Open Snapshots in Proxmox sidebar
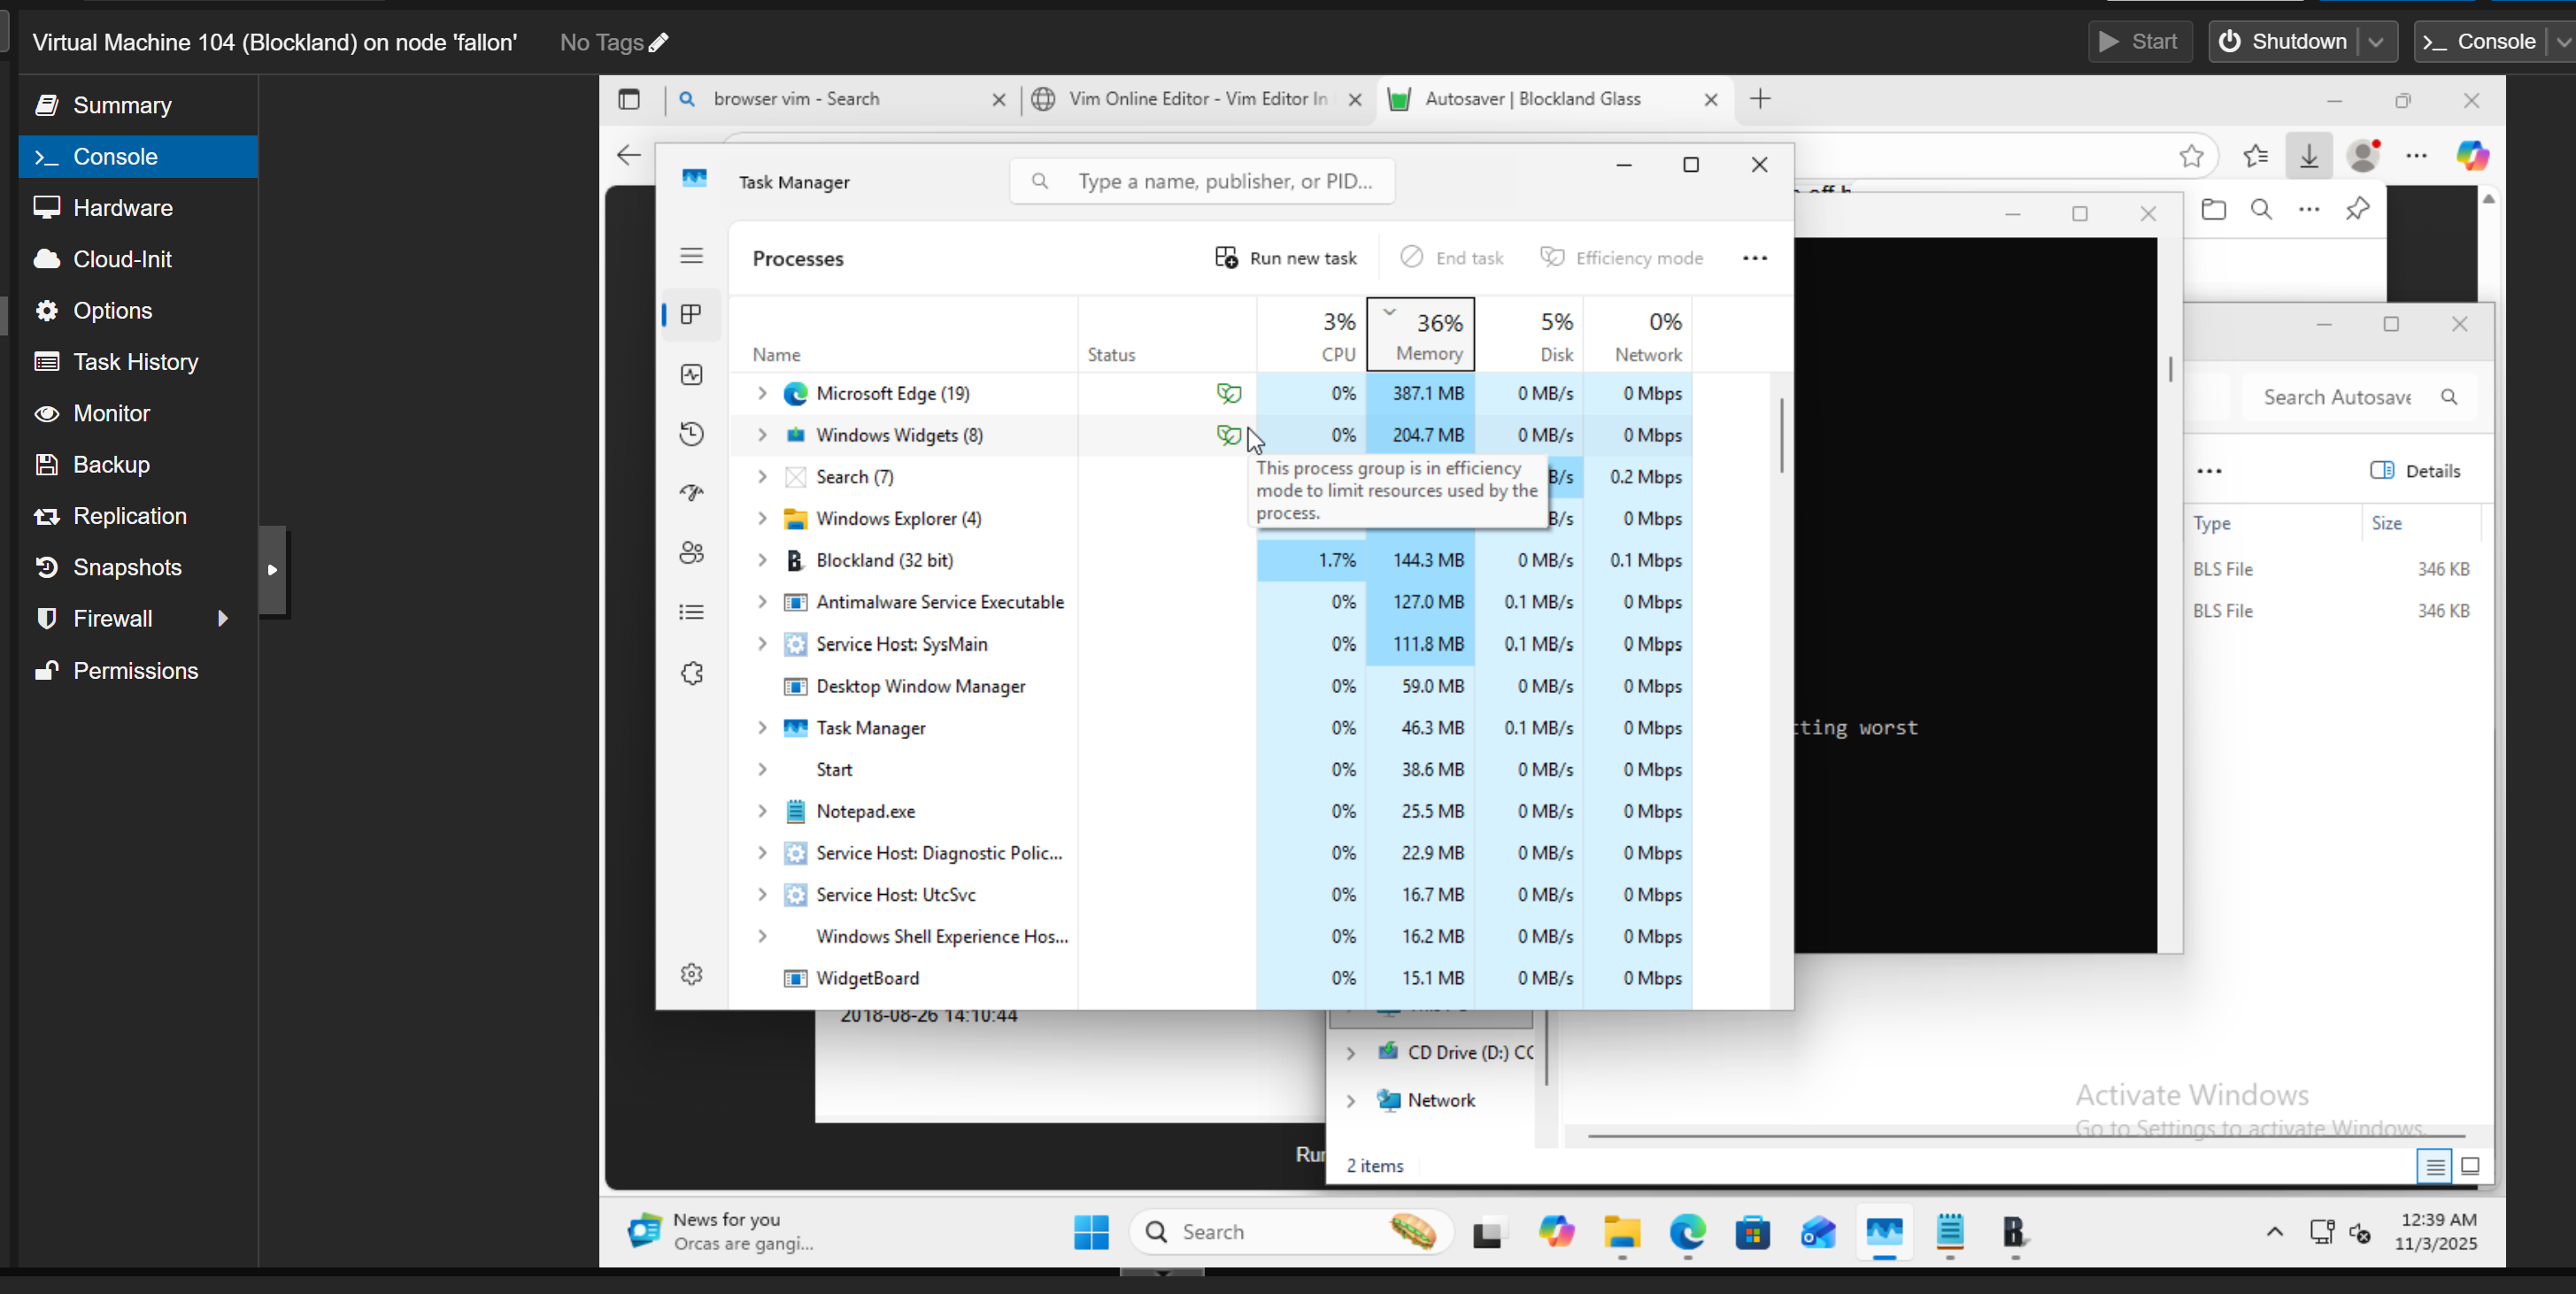Image resolution: width=2576 pixels, height=1294 pixels. pos(127,567)
